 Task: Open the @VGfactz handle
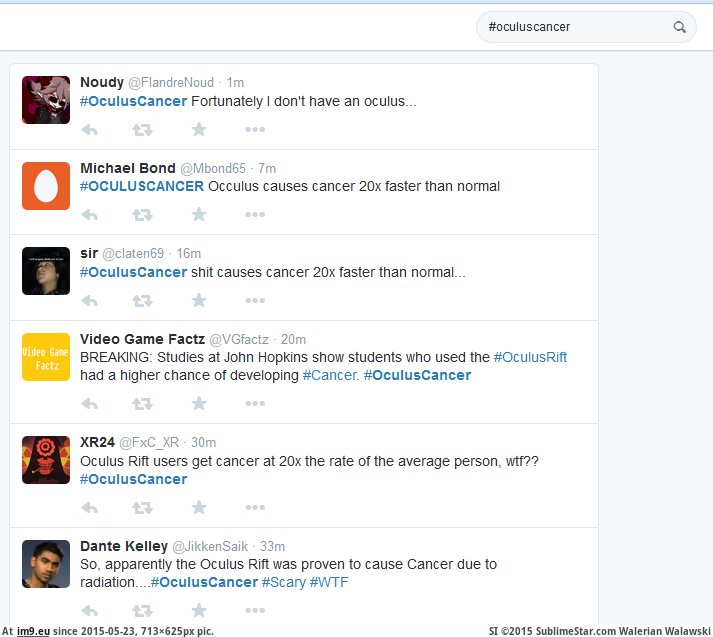click(239, 340)
